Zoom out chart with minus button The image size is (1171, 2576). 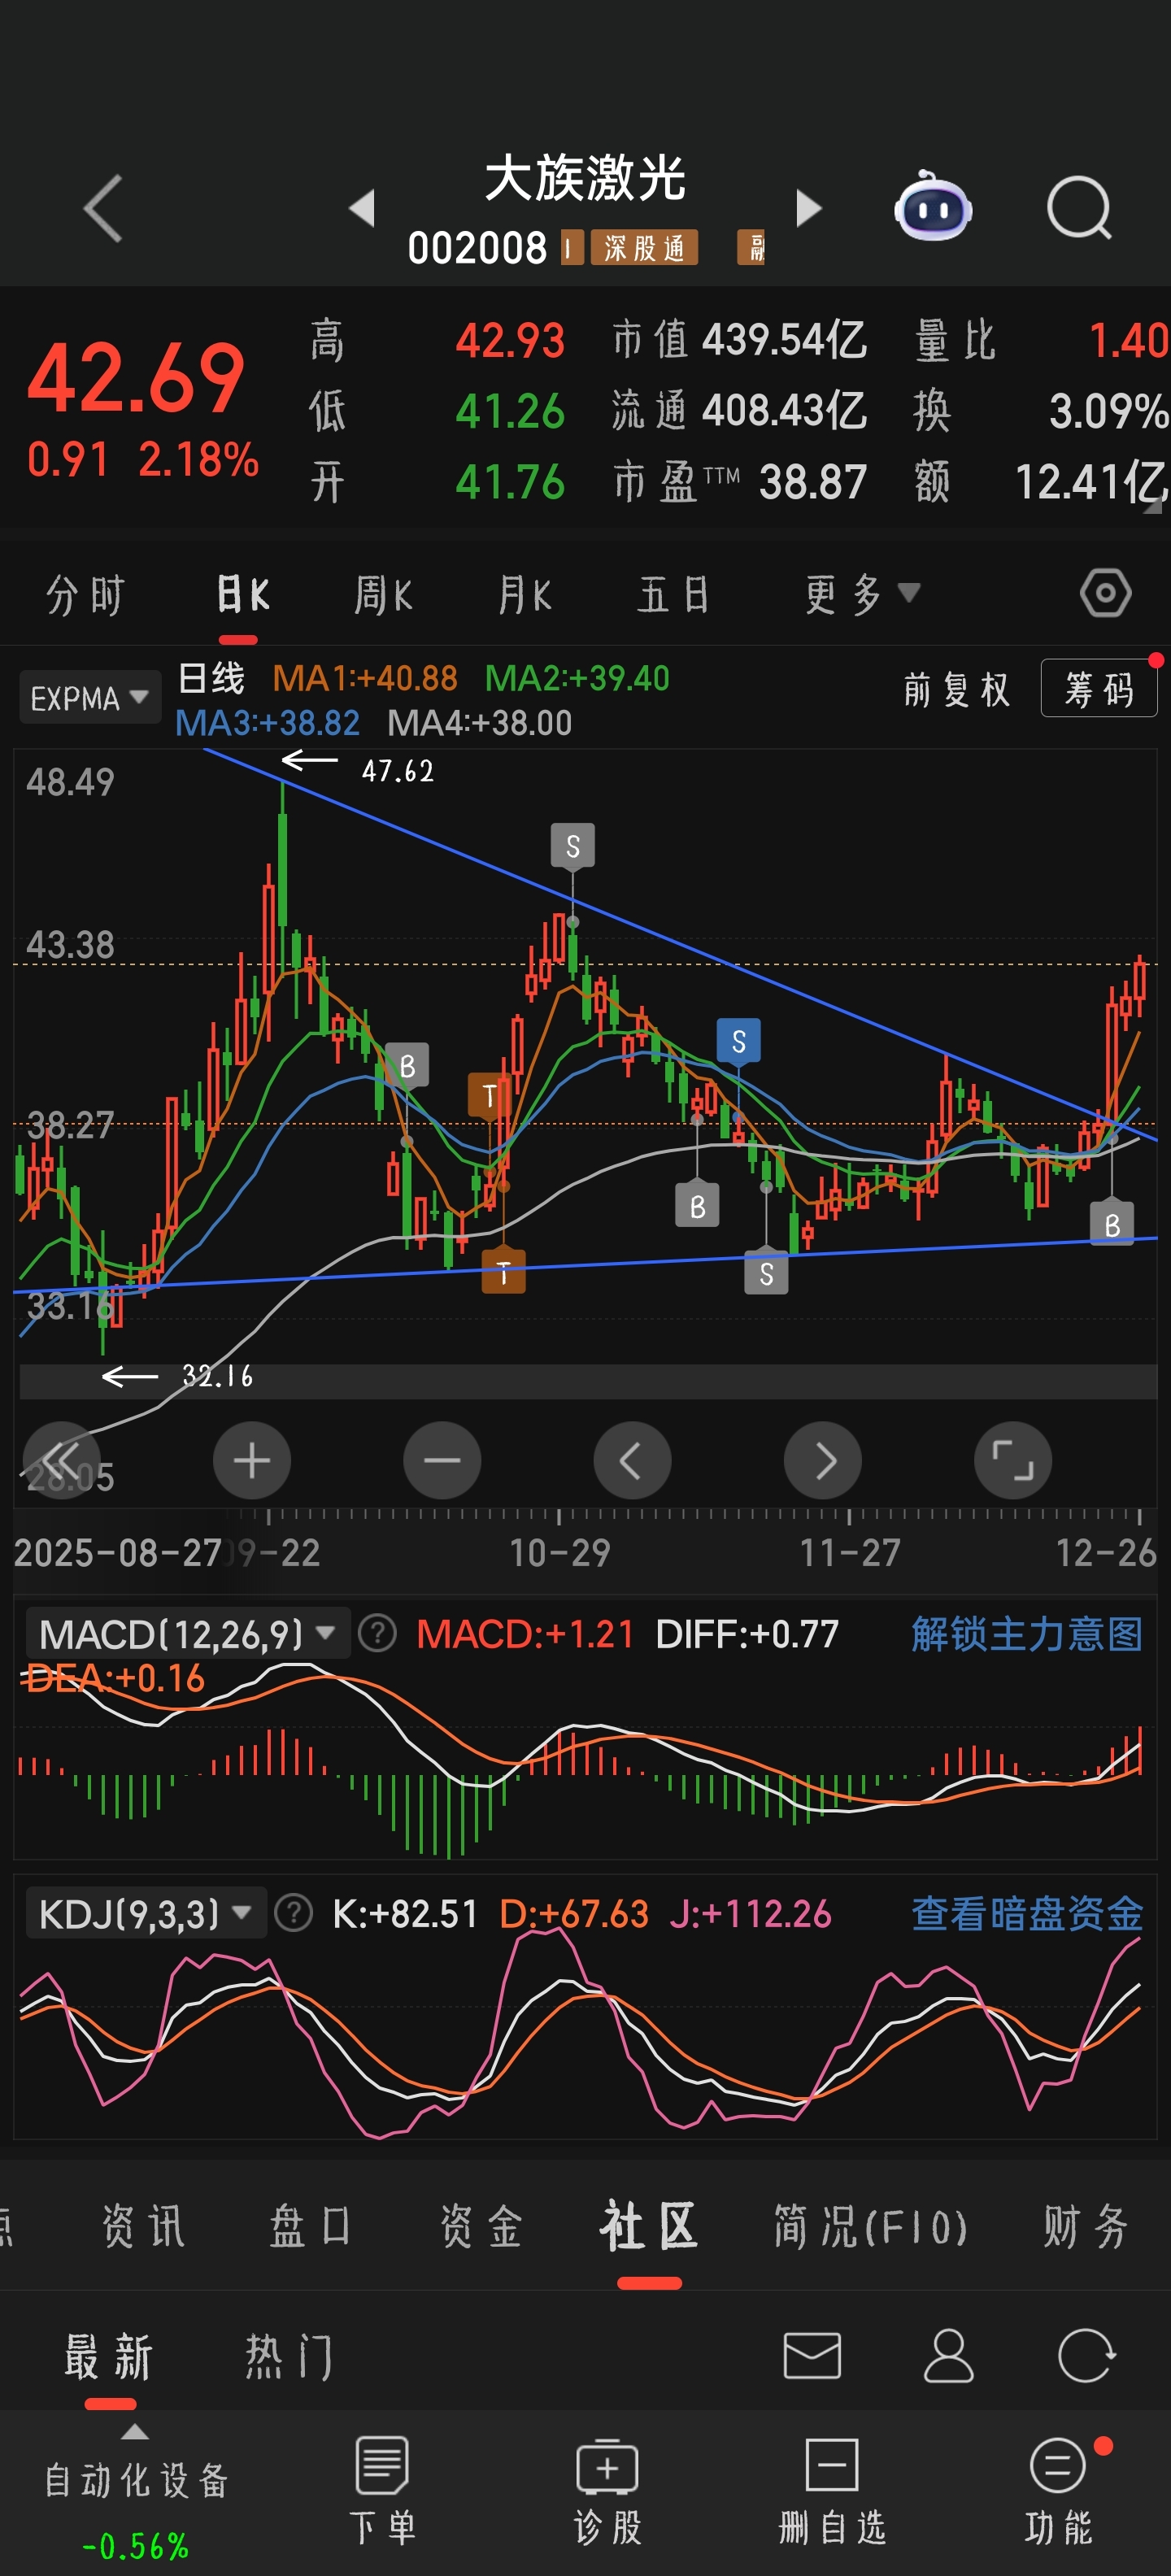pyautogui.click(x=442, y=1460)
